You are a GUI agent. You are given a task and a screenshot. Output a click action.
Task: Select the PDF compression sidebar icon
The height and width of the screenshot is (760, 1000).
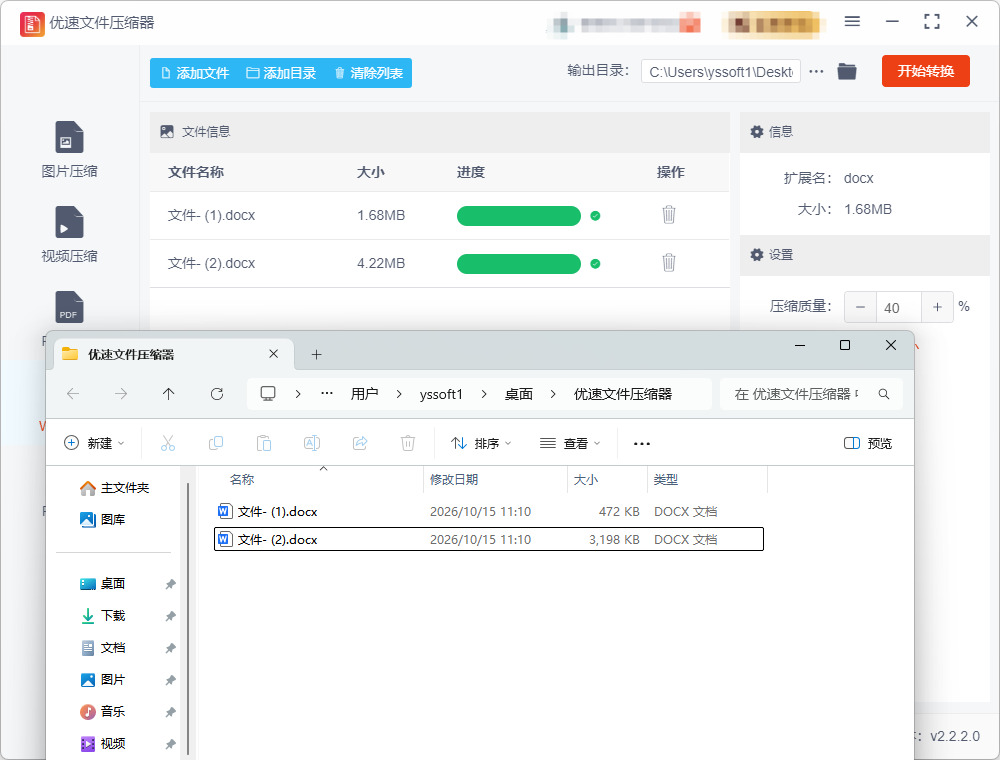pyautogui.click(x=69, y=307)
